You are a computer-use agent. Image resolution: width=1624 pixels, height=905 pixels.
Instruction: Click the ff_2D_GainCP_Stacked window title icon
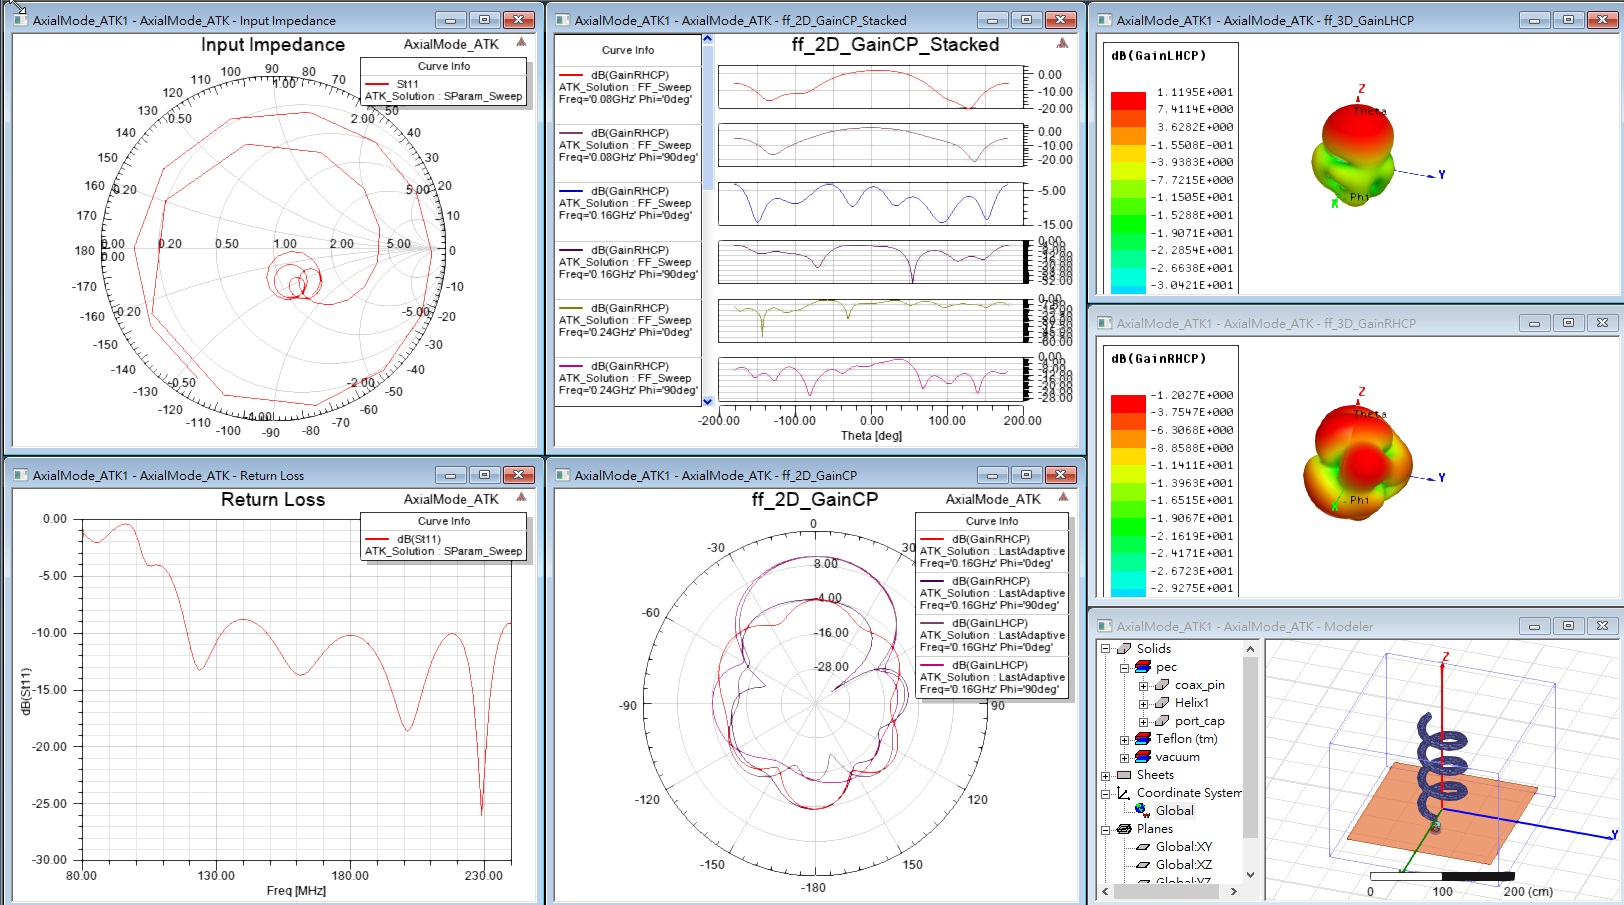click(x=562, y=20)
